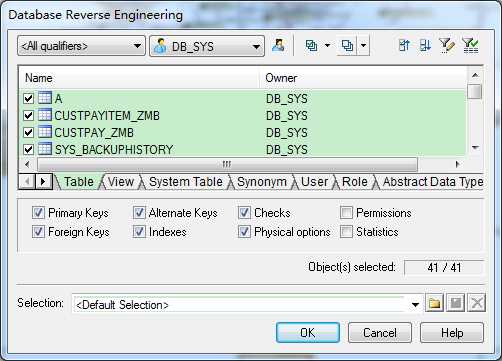502x361 pixels.
Task: Uncheck CUSTPAYITEM_ZMB table checkbox
Action: 28,116
